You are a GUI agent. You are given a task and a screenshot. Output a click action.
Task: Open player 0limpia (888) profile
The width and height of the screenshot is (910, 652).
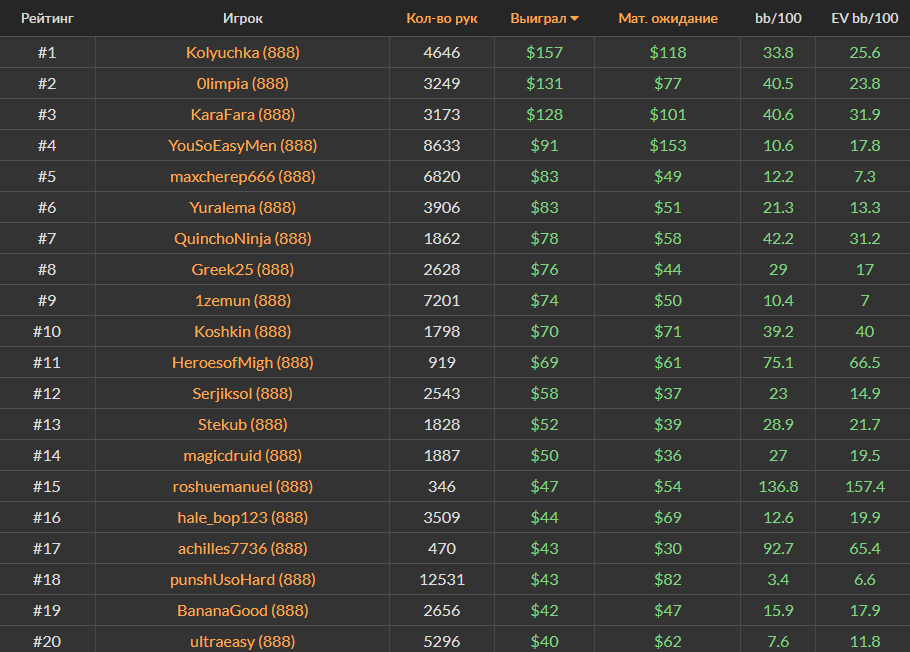(242, 84)
